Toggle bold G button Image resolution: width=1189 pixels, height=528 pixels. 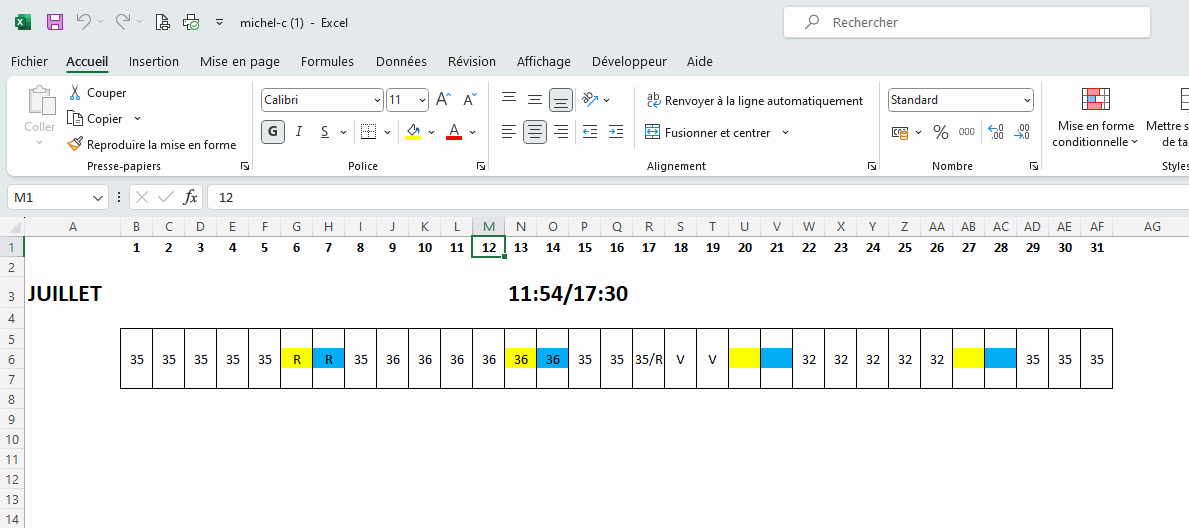(273, 132)
